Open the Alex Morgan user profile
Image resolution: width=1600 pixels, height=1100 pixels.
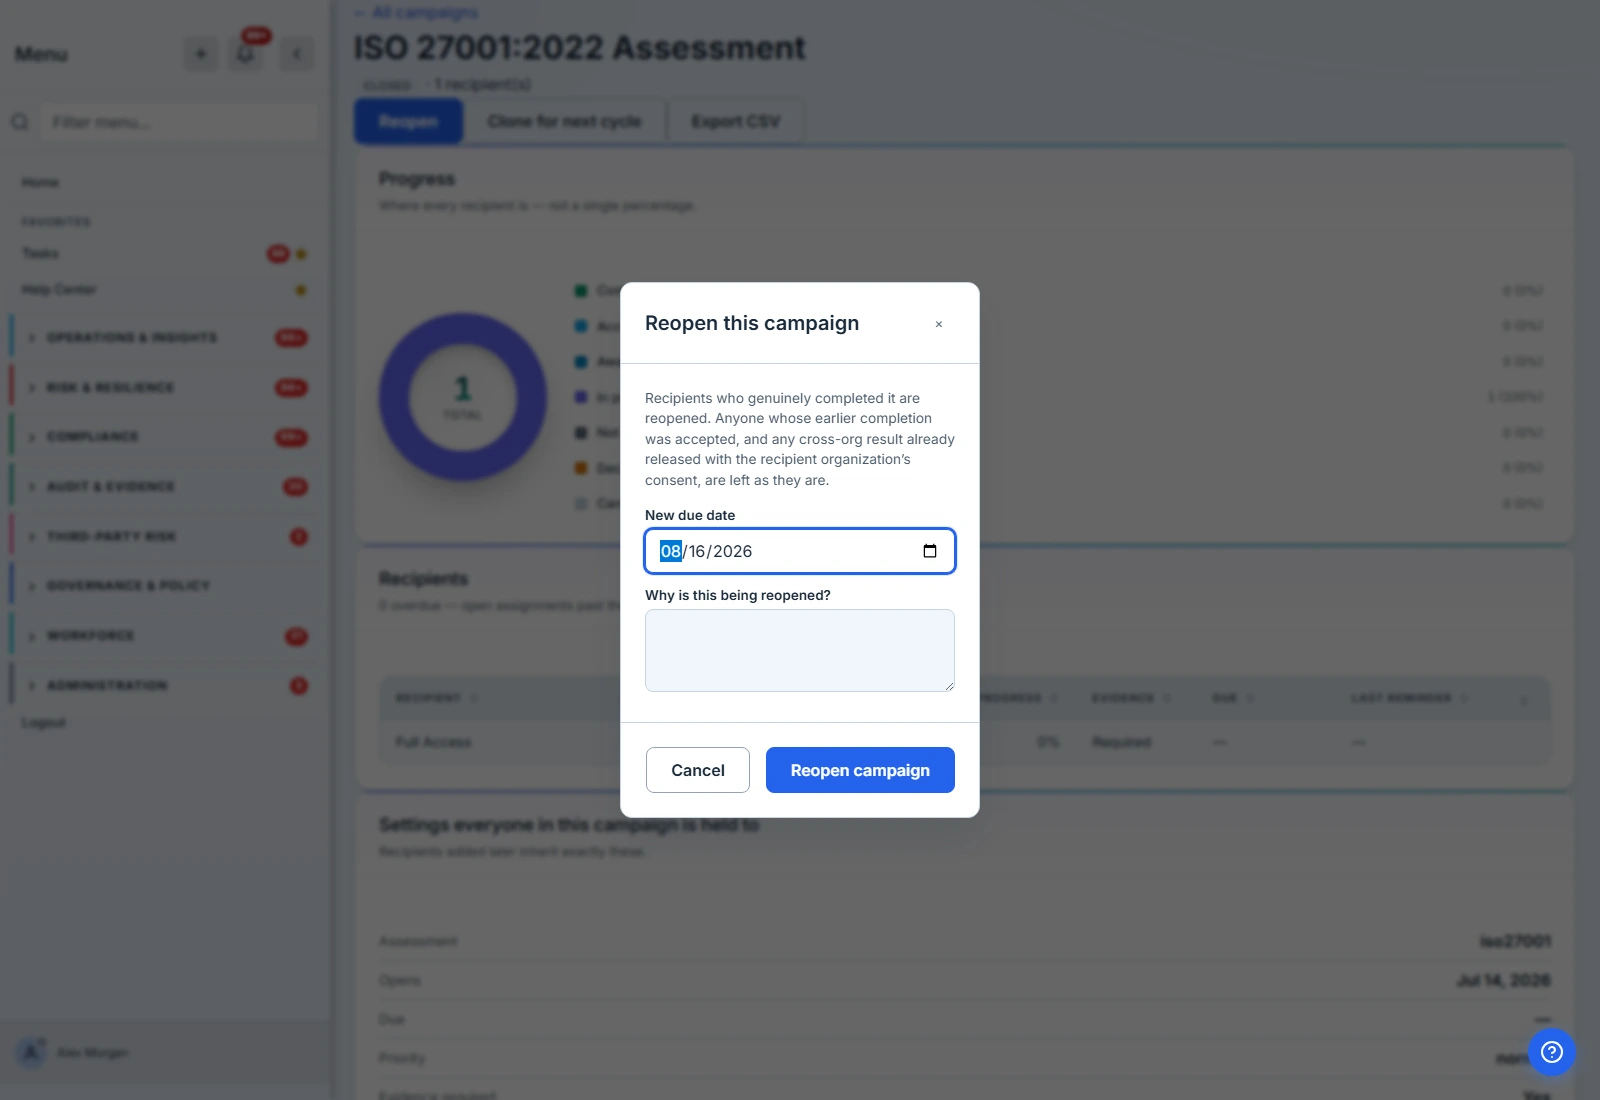coord(74,1052)
